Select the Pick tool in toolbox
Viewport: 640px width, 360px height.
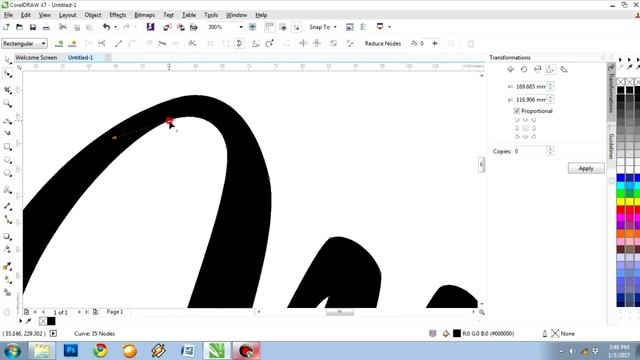(7, 60)
